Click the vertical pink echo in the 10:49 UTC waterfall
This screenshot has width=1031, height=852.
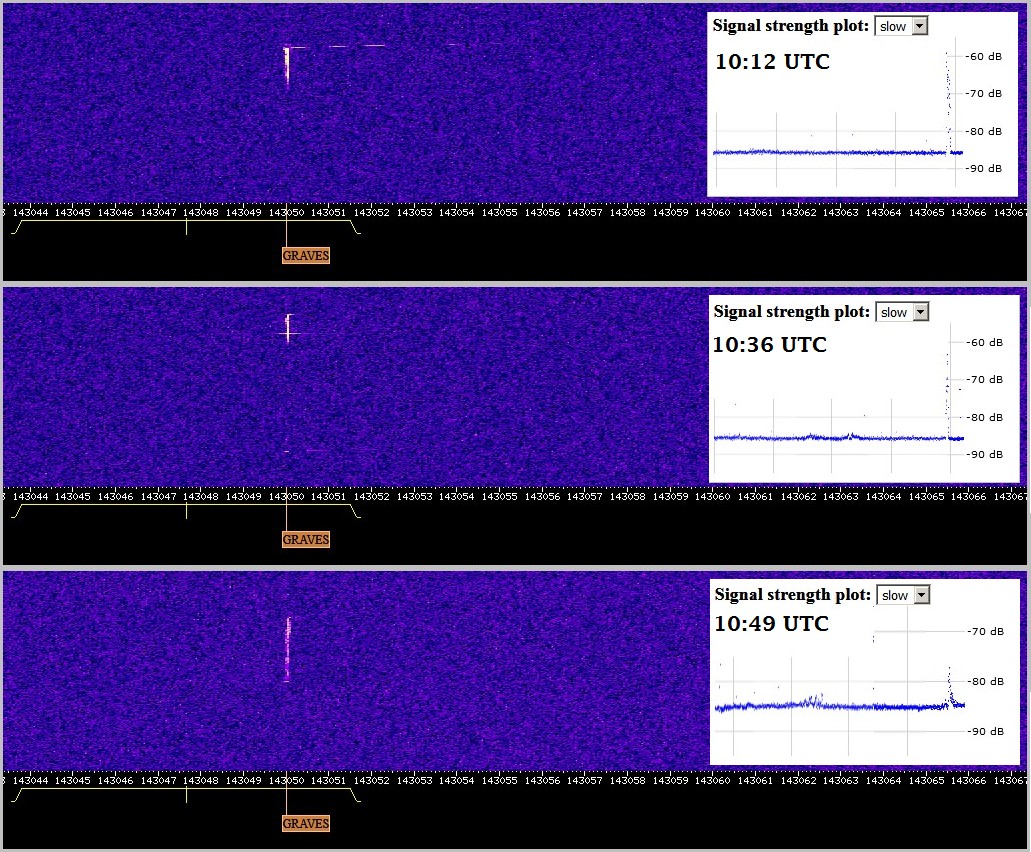point(287,650)
